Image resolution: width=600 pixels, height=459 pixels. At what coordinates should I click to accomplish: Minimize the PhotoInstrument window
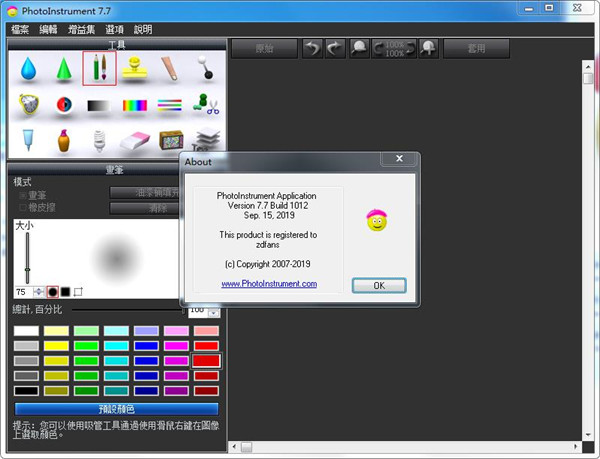click(529, 8)
